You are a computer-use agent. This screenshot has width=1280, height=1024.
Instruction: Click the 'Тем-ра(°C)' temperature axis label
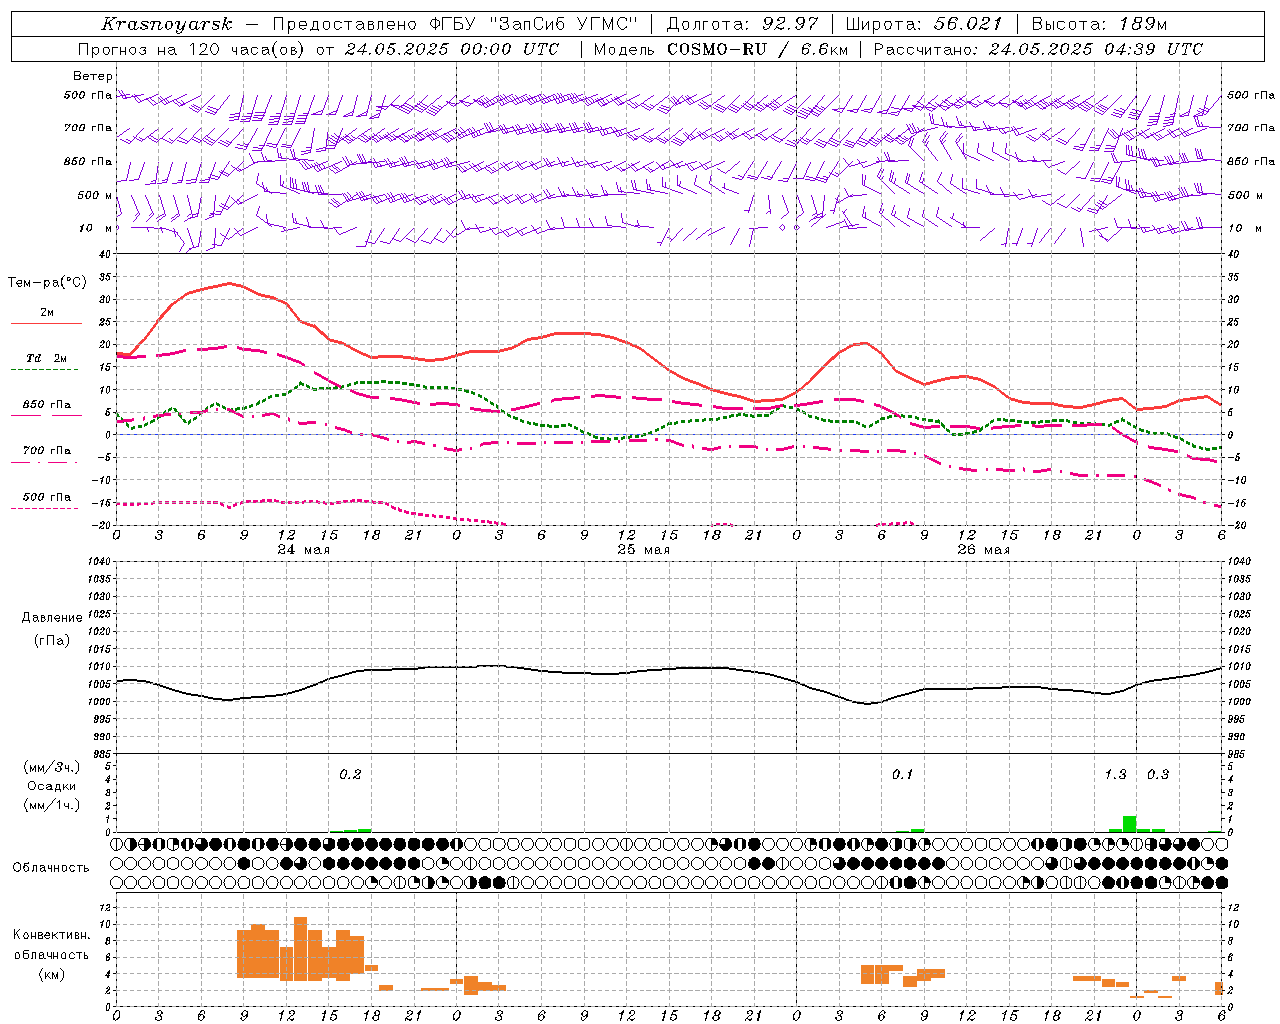click(47, 283)
